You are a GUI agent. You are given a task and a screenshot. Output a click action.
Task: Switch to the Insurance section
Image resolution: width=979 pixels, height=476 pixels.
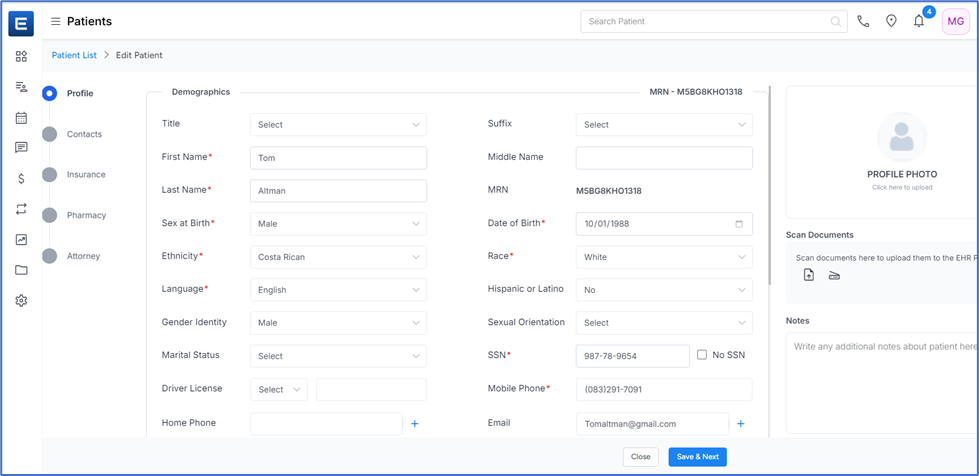point(86,175)
